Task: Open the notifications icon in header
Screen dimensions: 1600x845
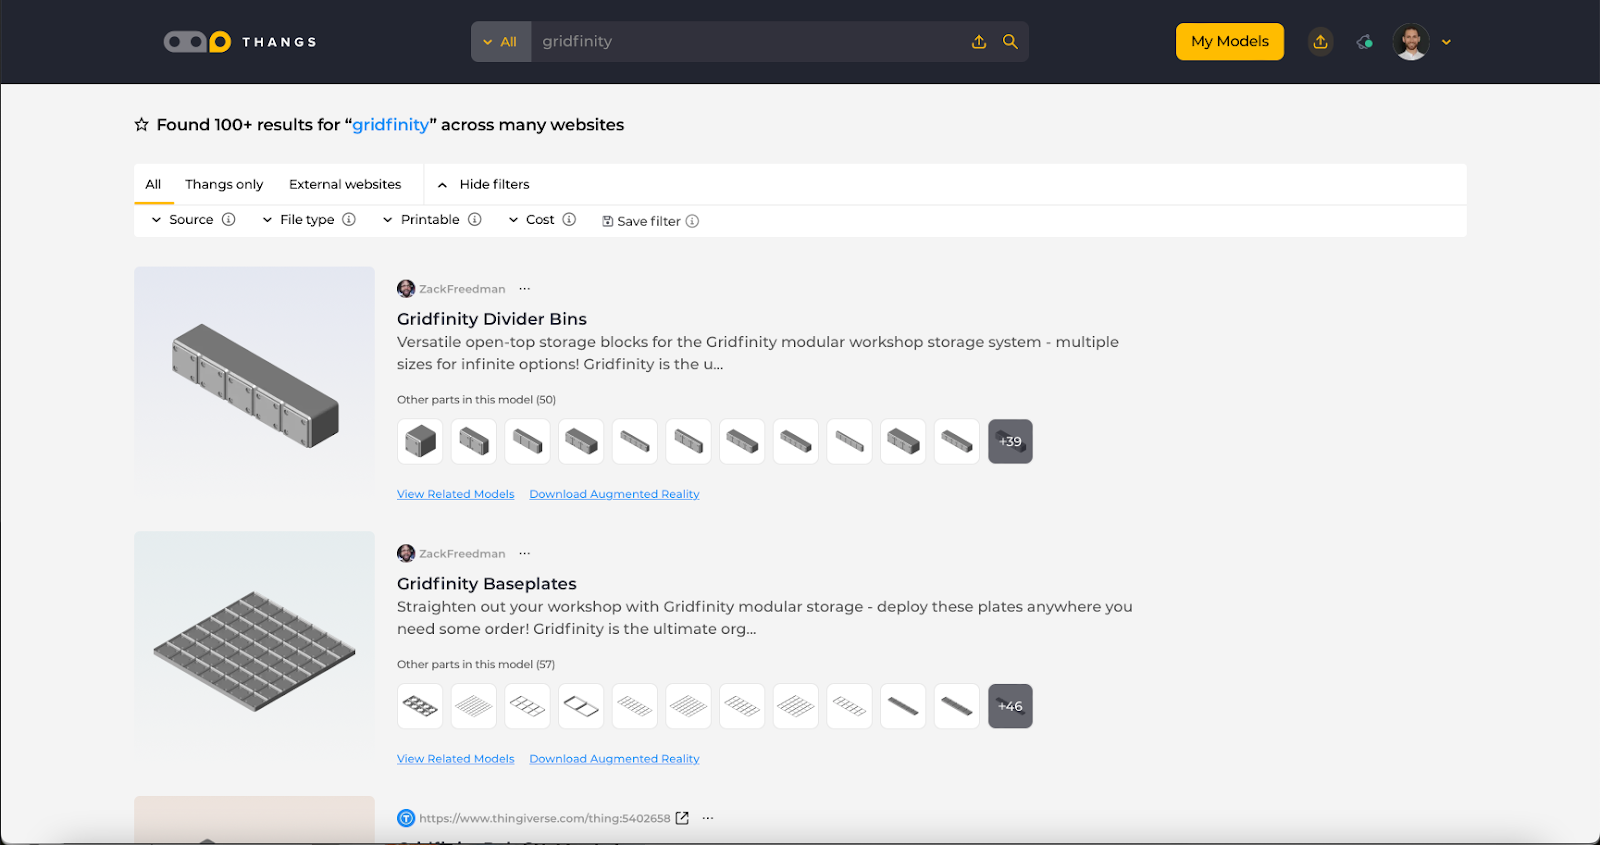Action: (x=1364, y=42)
